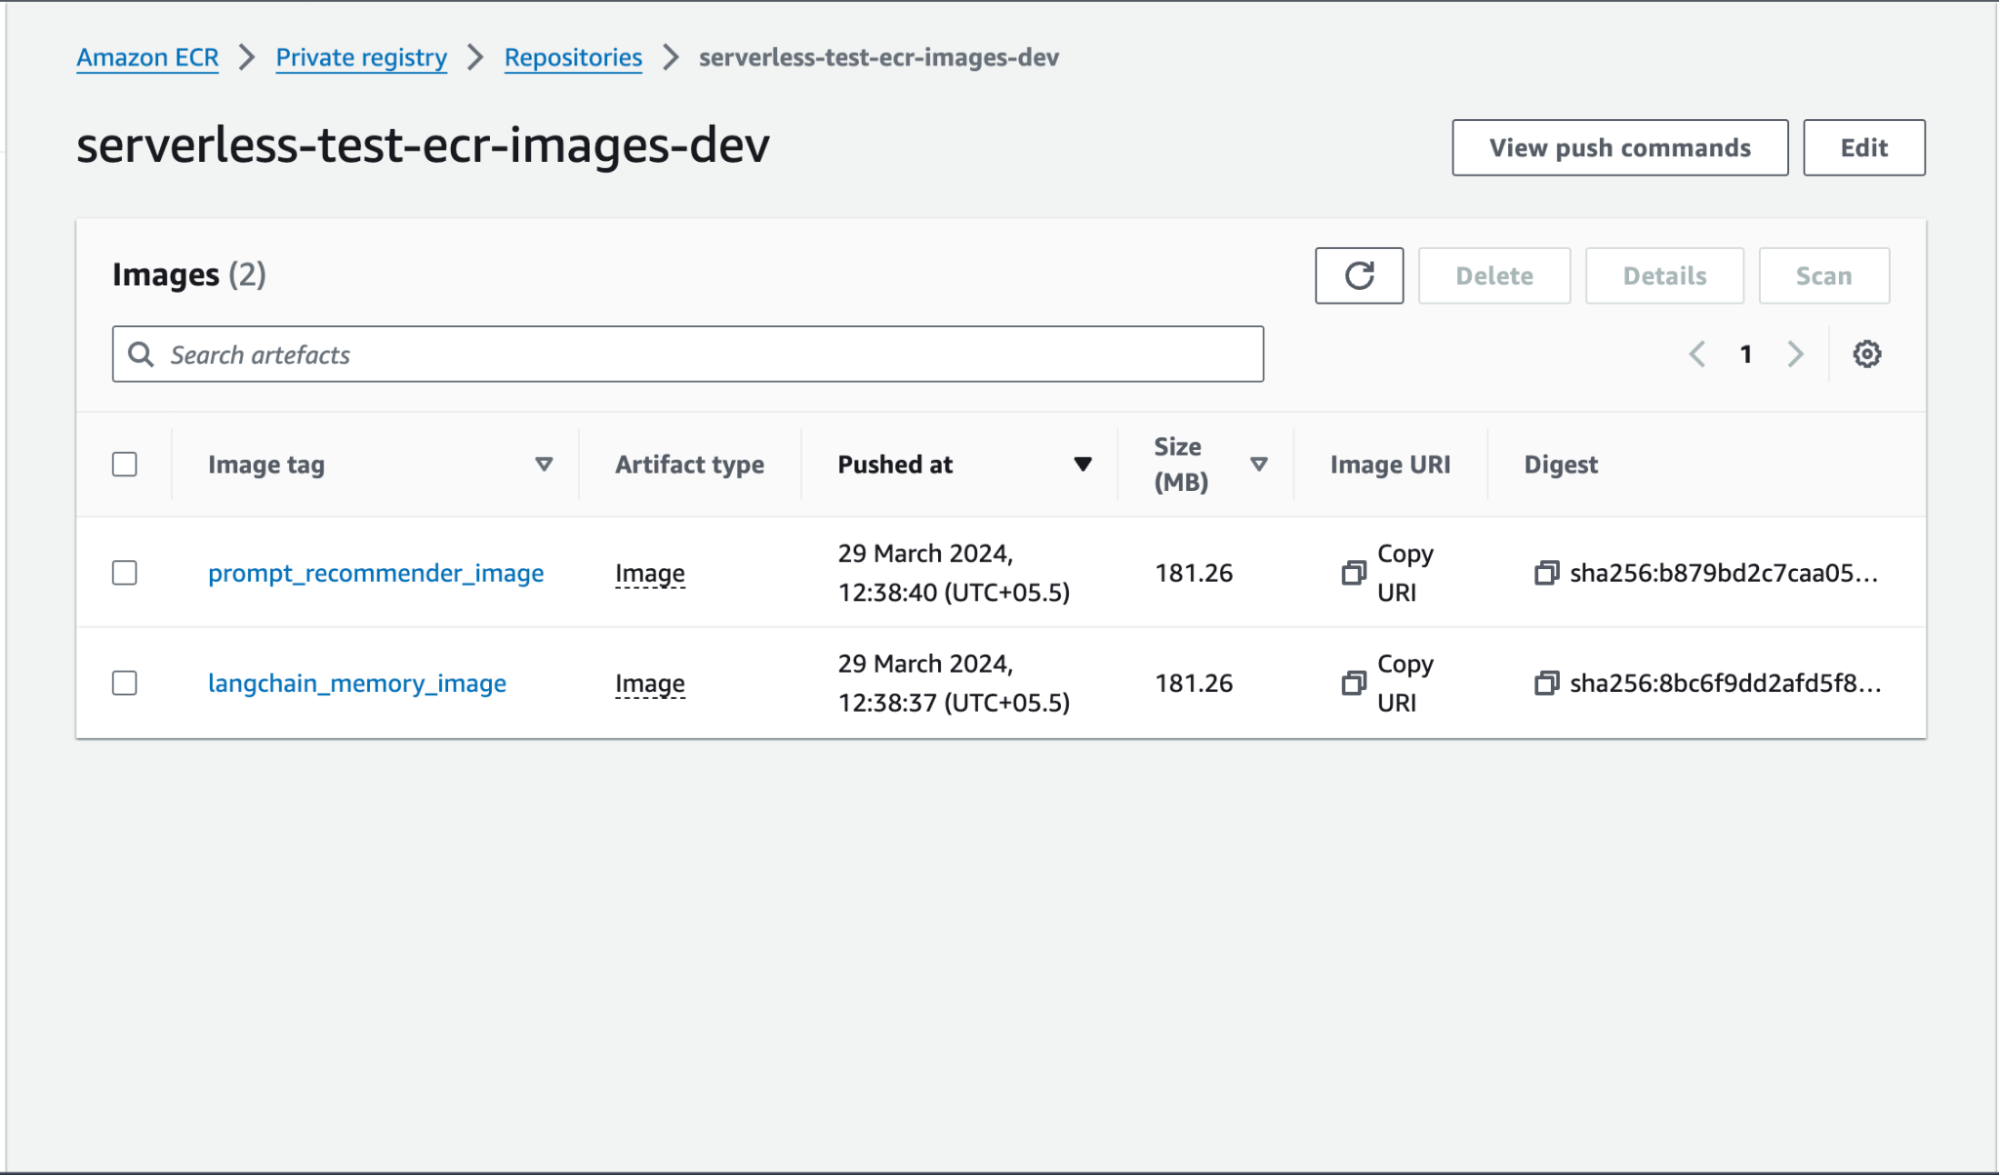The width and height of the screenshot is (1999, 1176).
Task: Select all images header checkbox
Action: pyautogui.click(x=125, y=464)
